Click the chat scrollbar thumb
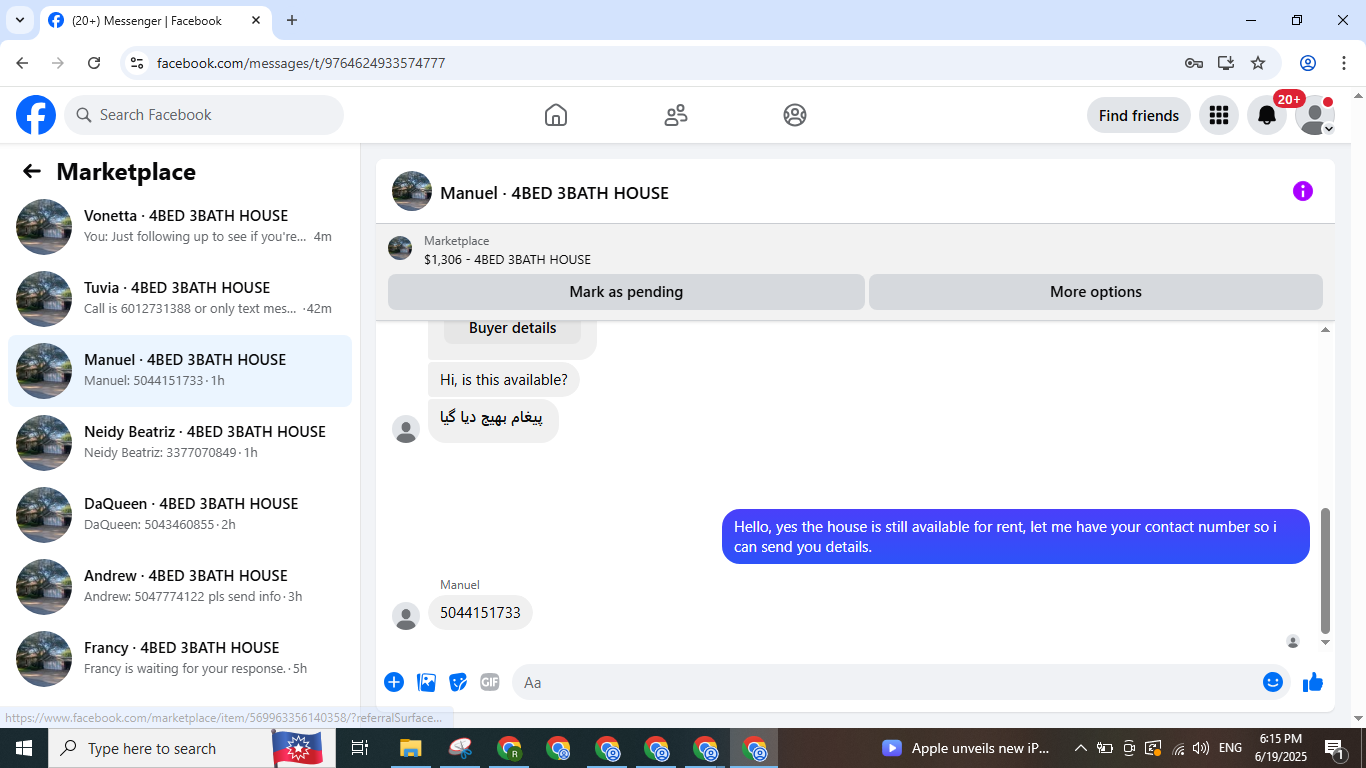 point(1326,570)
